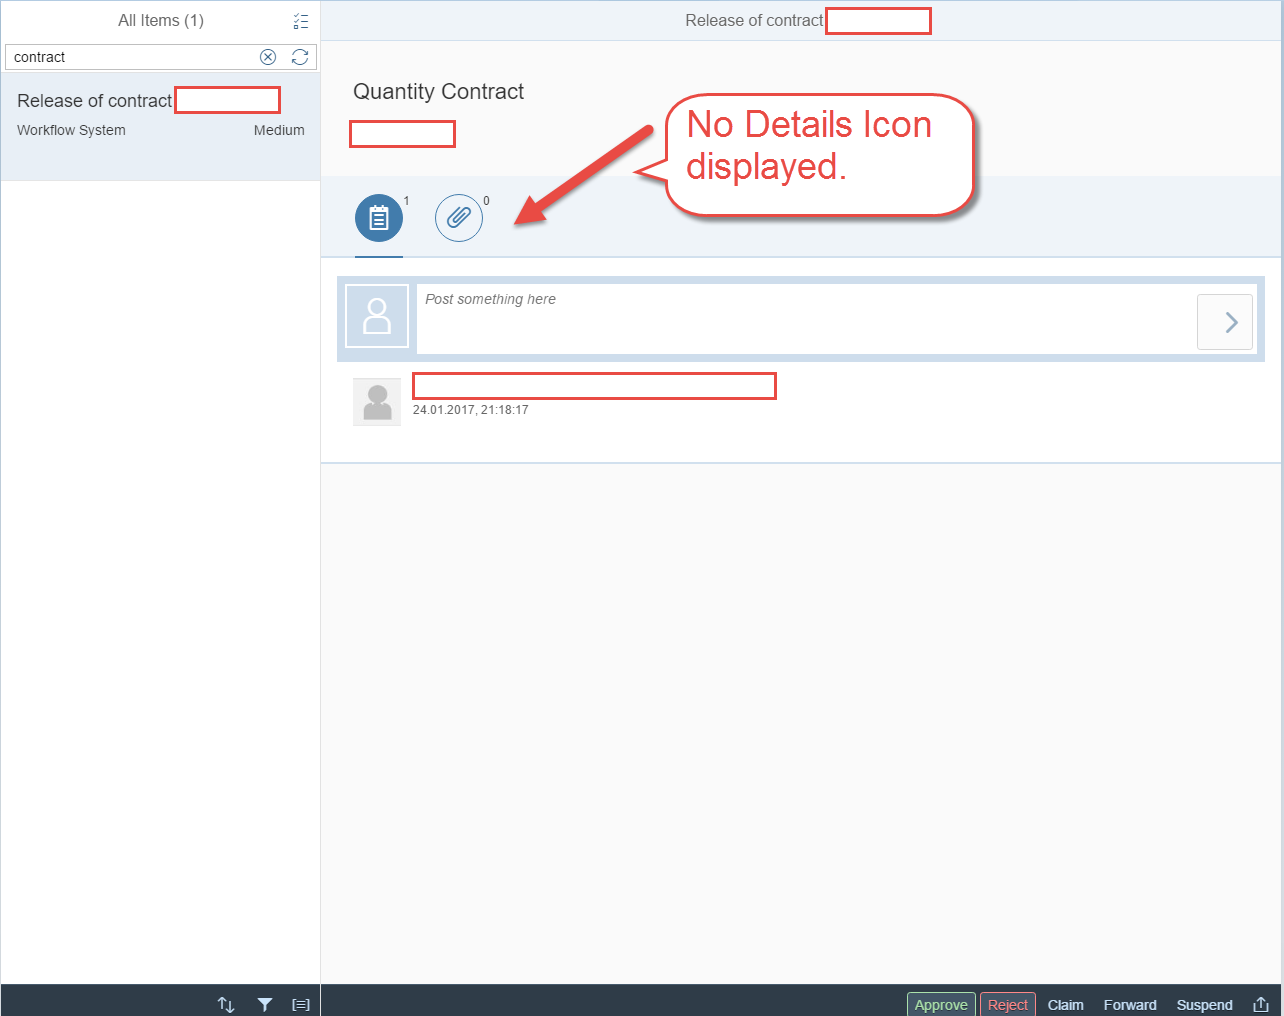
Task: Select Quantity Contract heading text
Action: point(438,91)
